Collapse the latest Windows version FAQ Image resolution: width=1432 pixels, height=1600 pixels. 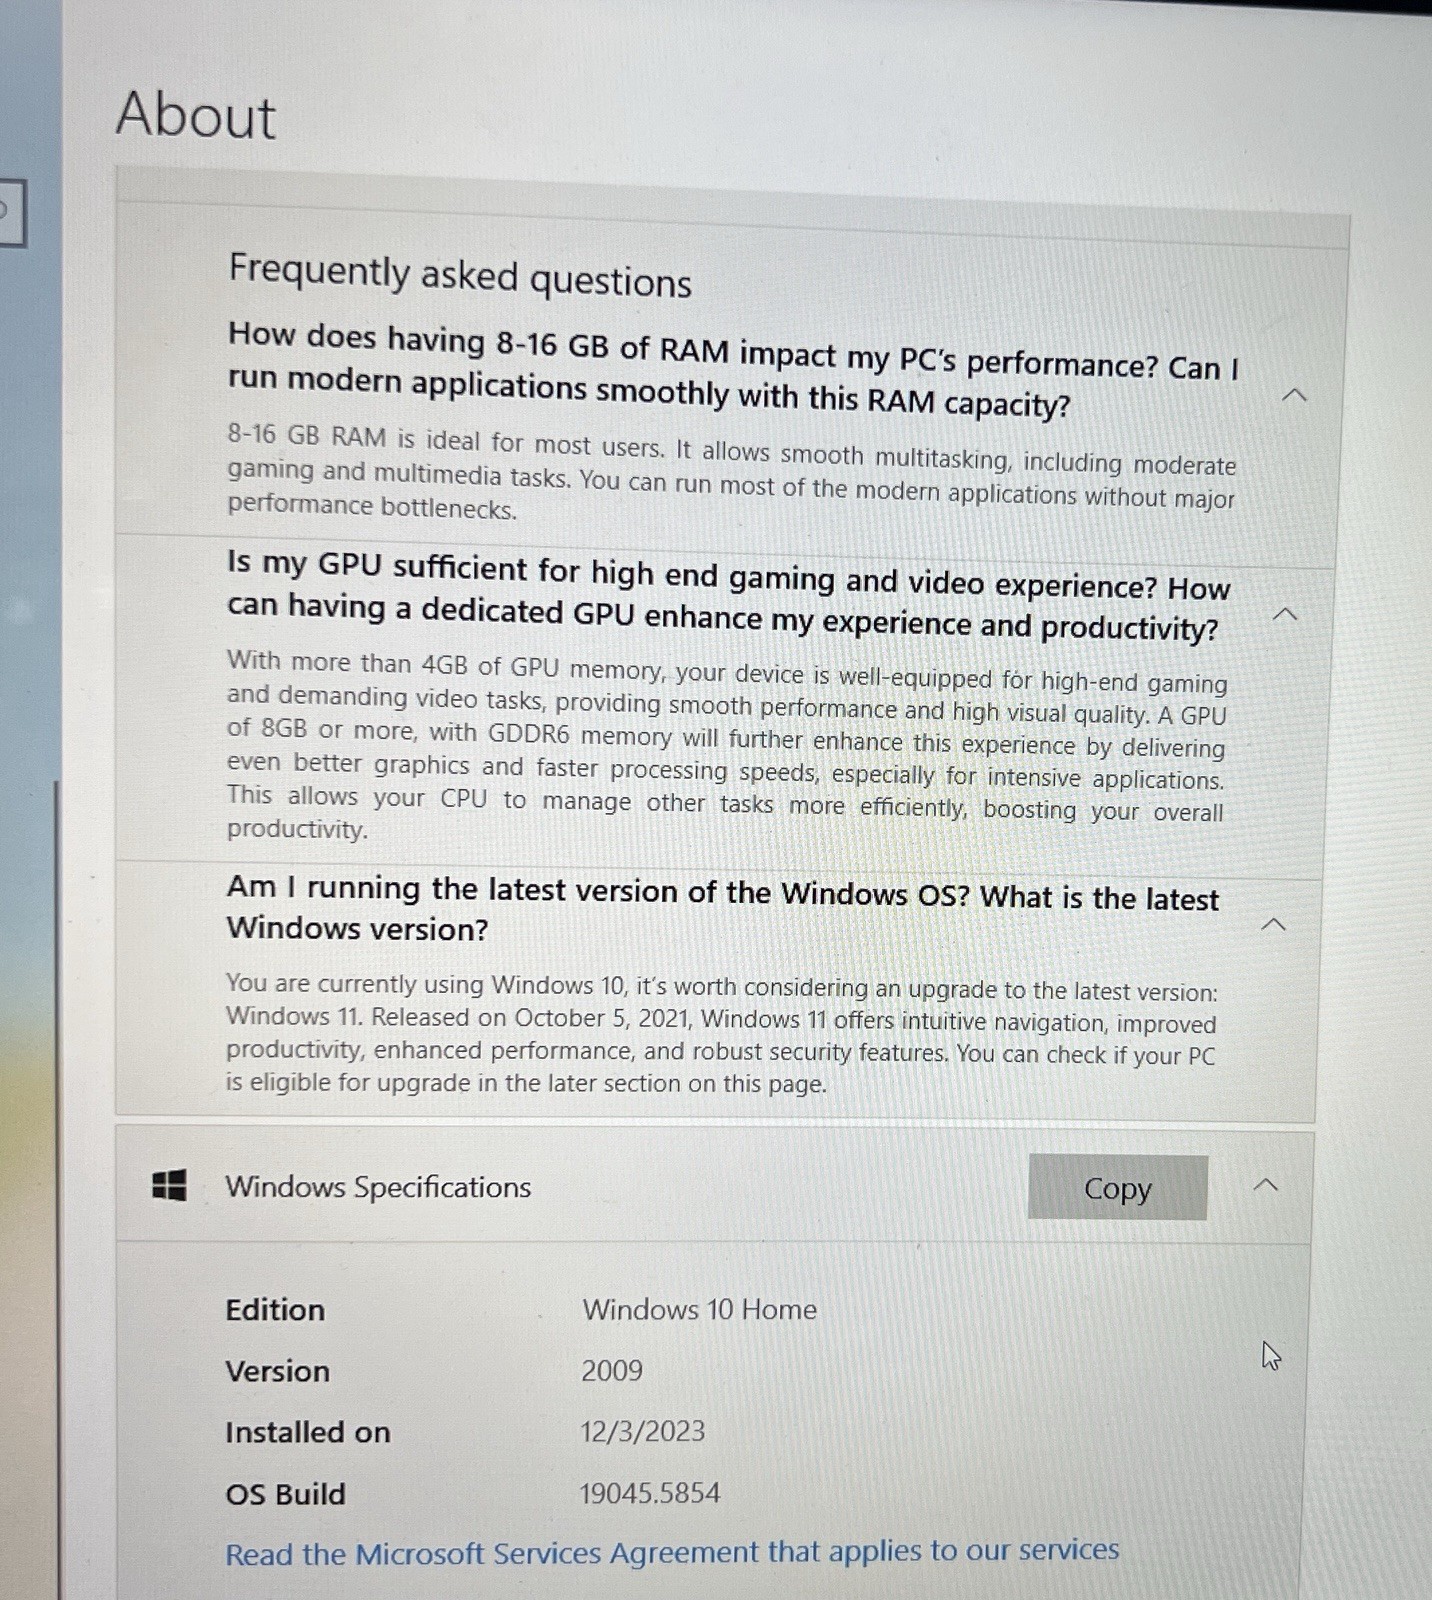tap(1273, 924)
